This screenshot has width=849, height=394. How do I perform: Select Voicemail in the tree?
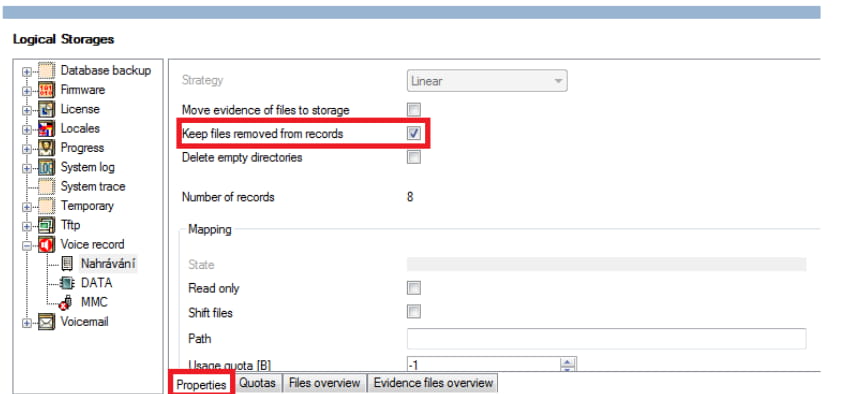click(84, 321)
